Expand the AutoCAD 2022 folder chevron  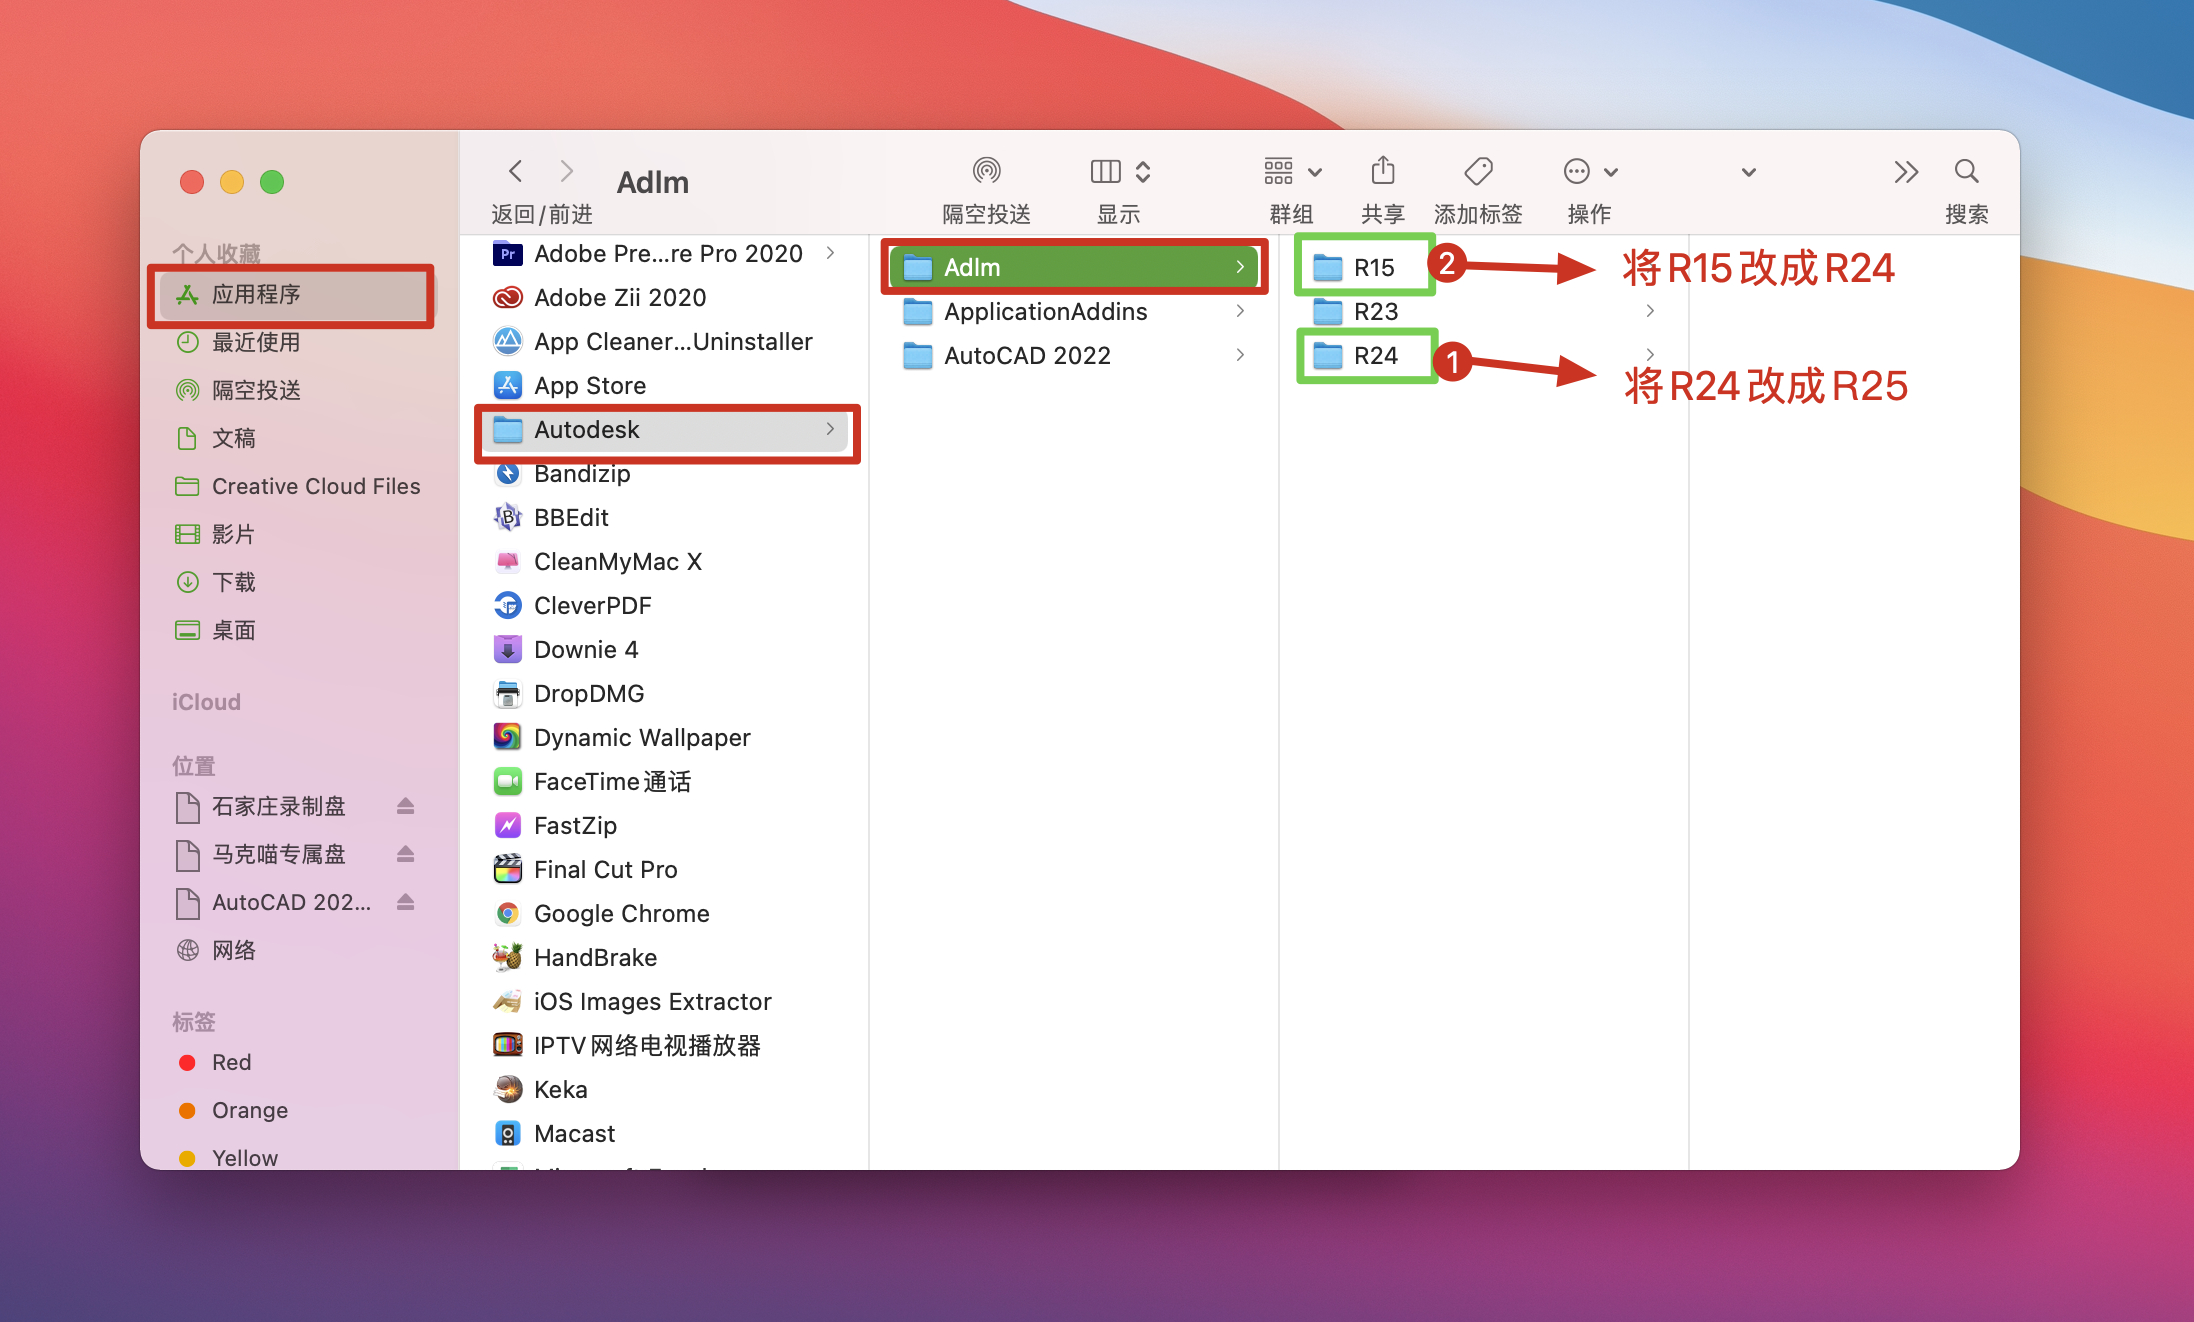pyautogui.click(x=1240, y=355)
